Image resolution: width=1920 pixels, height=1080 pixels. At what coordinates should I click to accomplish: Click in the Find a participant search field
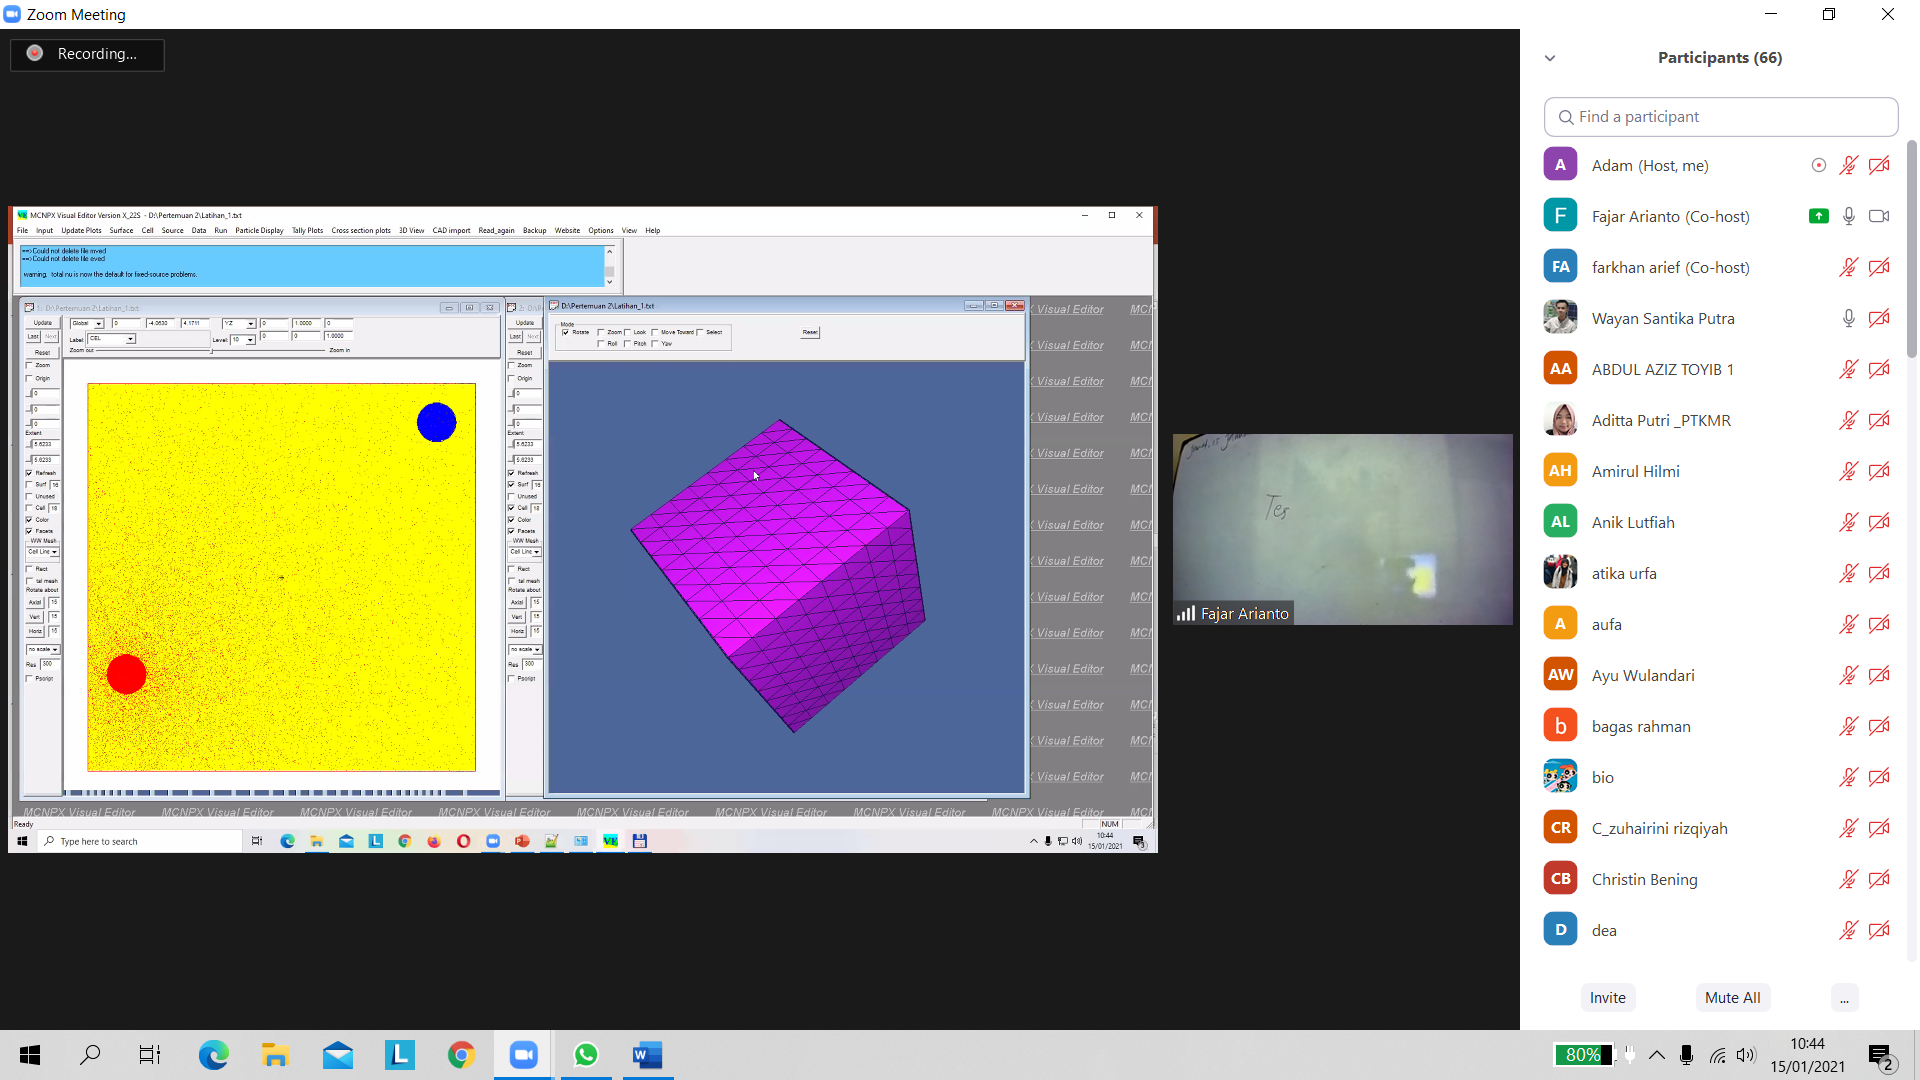1720,117
